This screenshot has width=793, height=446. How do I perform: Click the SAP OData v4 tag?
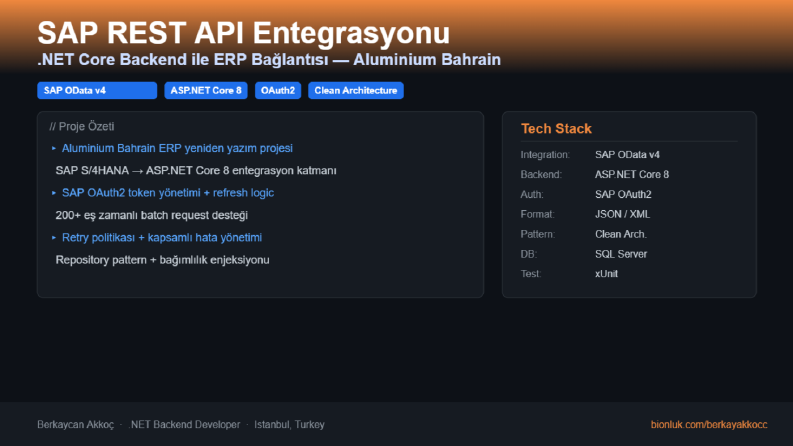[97, 91]
